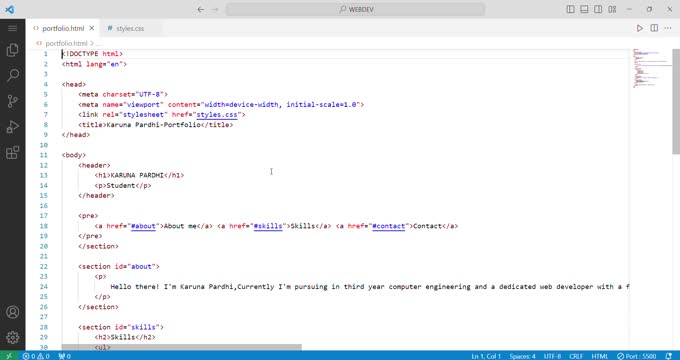The image size is (680, 360).
Task: Expand portfolio.html breadcrumb path
Action: click(66, 43)
